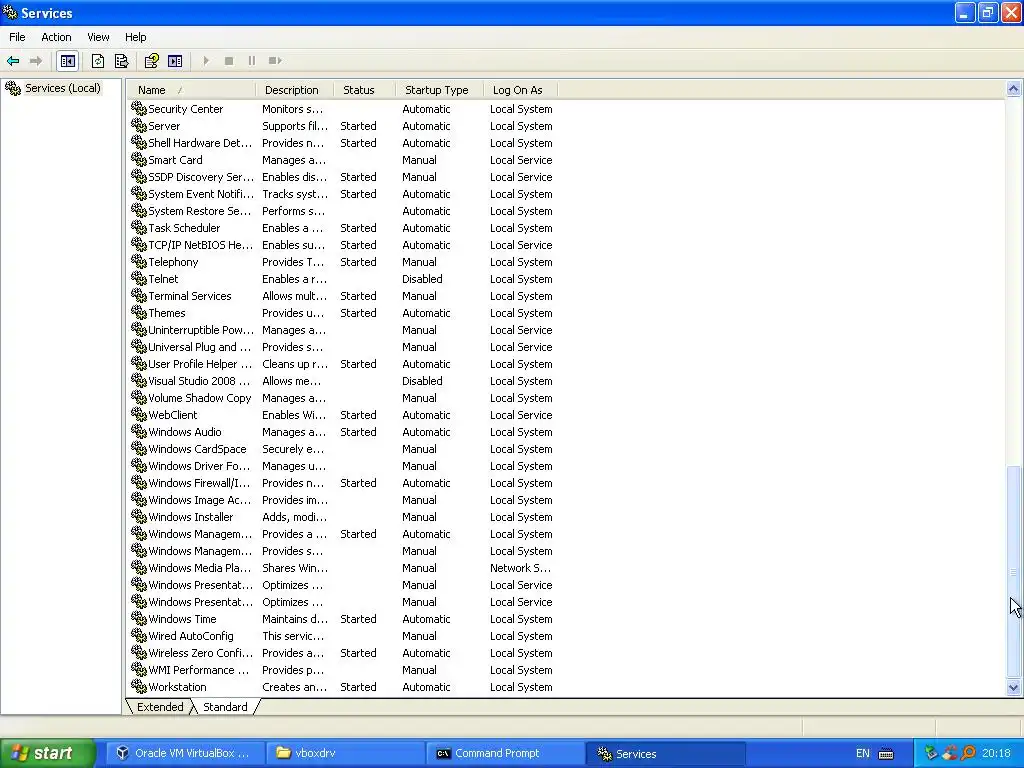
Task: Select Visual Studio 2008 service row
Action: pyautogui.click(x=343, y=381)
